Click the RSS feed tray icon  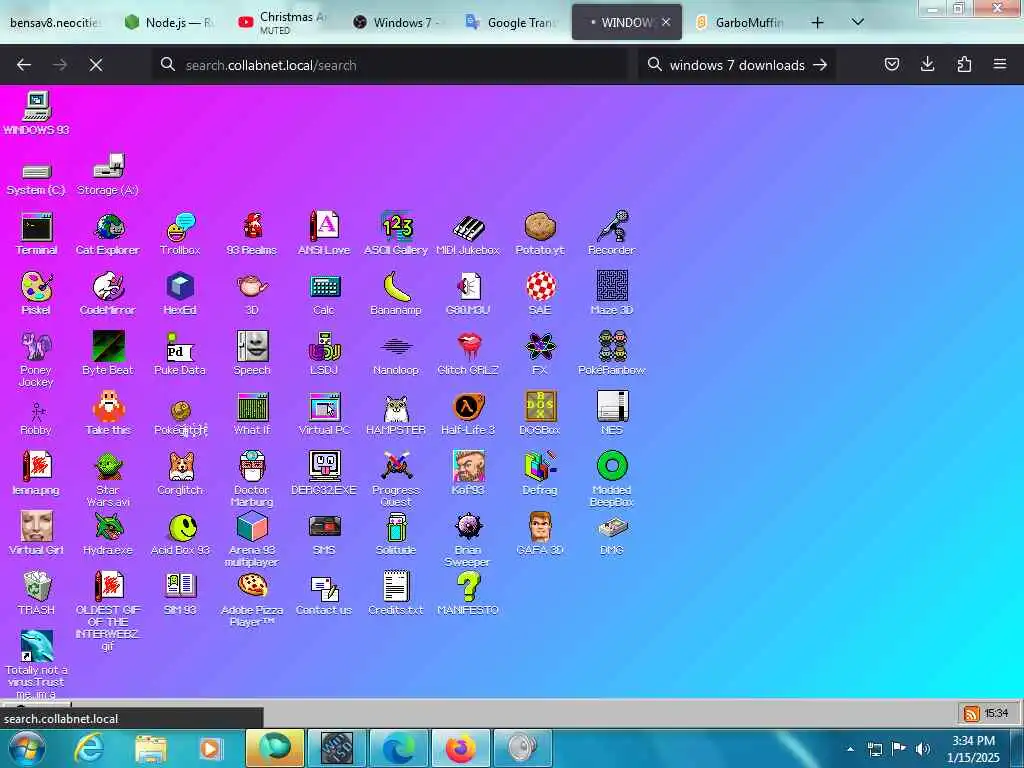(972, 713)
